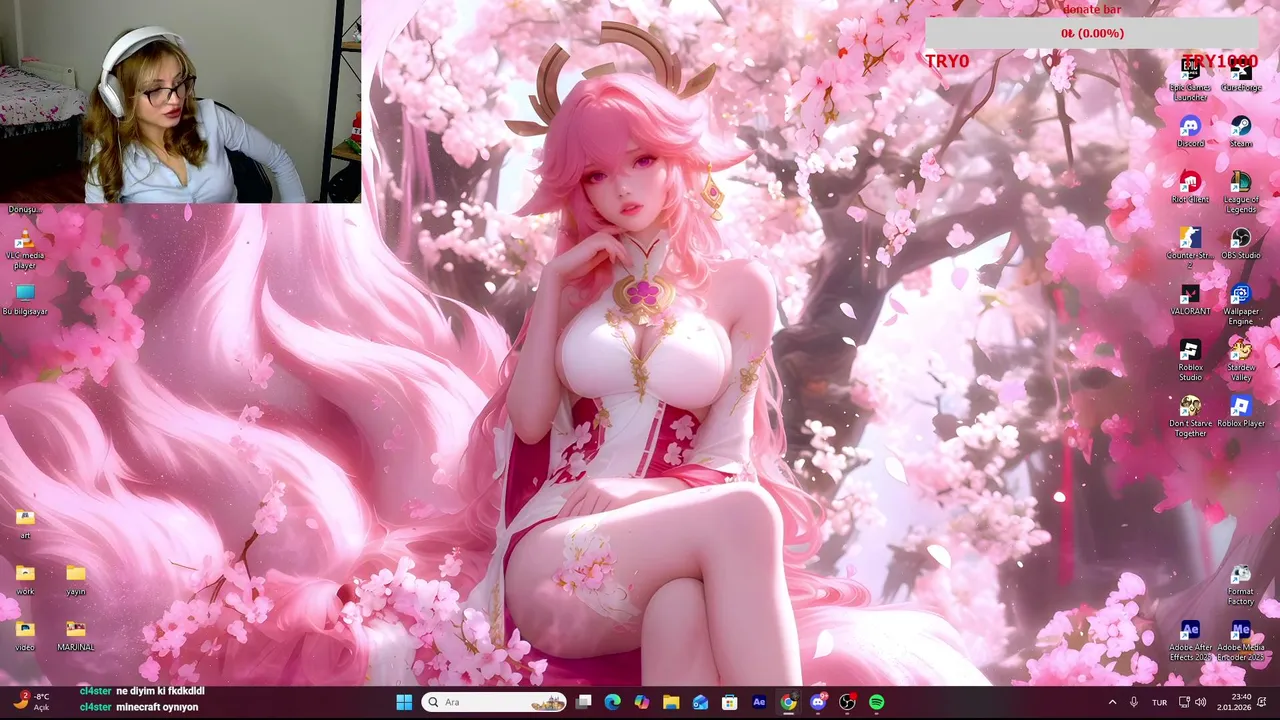This screenshot has height=720, width=1280.
Task: Open the Epic Games Launcher shortcut
Action: [x=1190, y=80]
